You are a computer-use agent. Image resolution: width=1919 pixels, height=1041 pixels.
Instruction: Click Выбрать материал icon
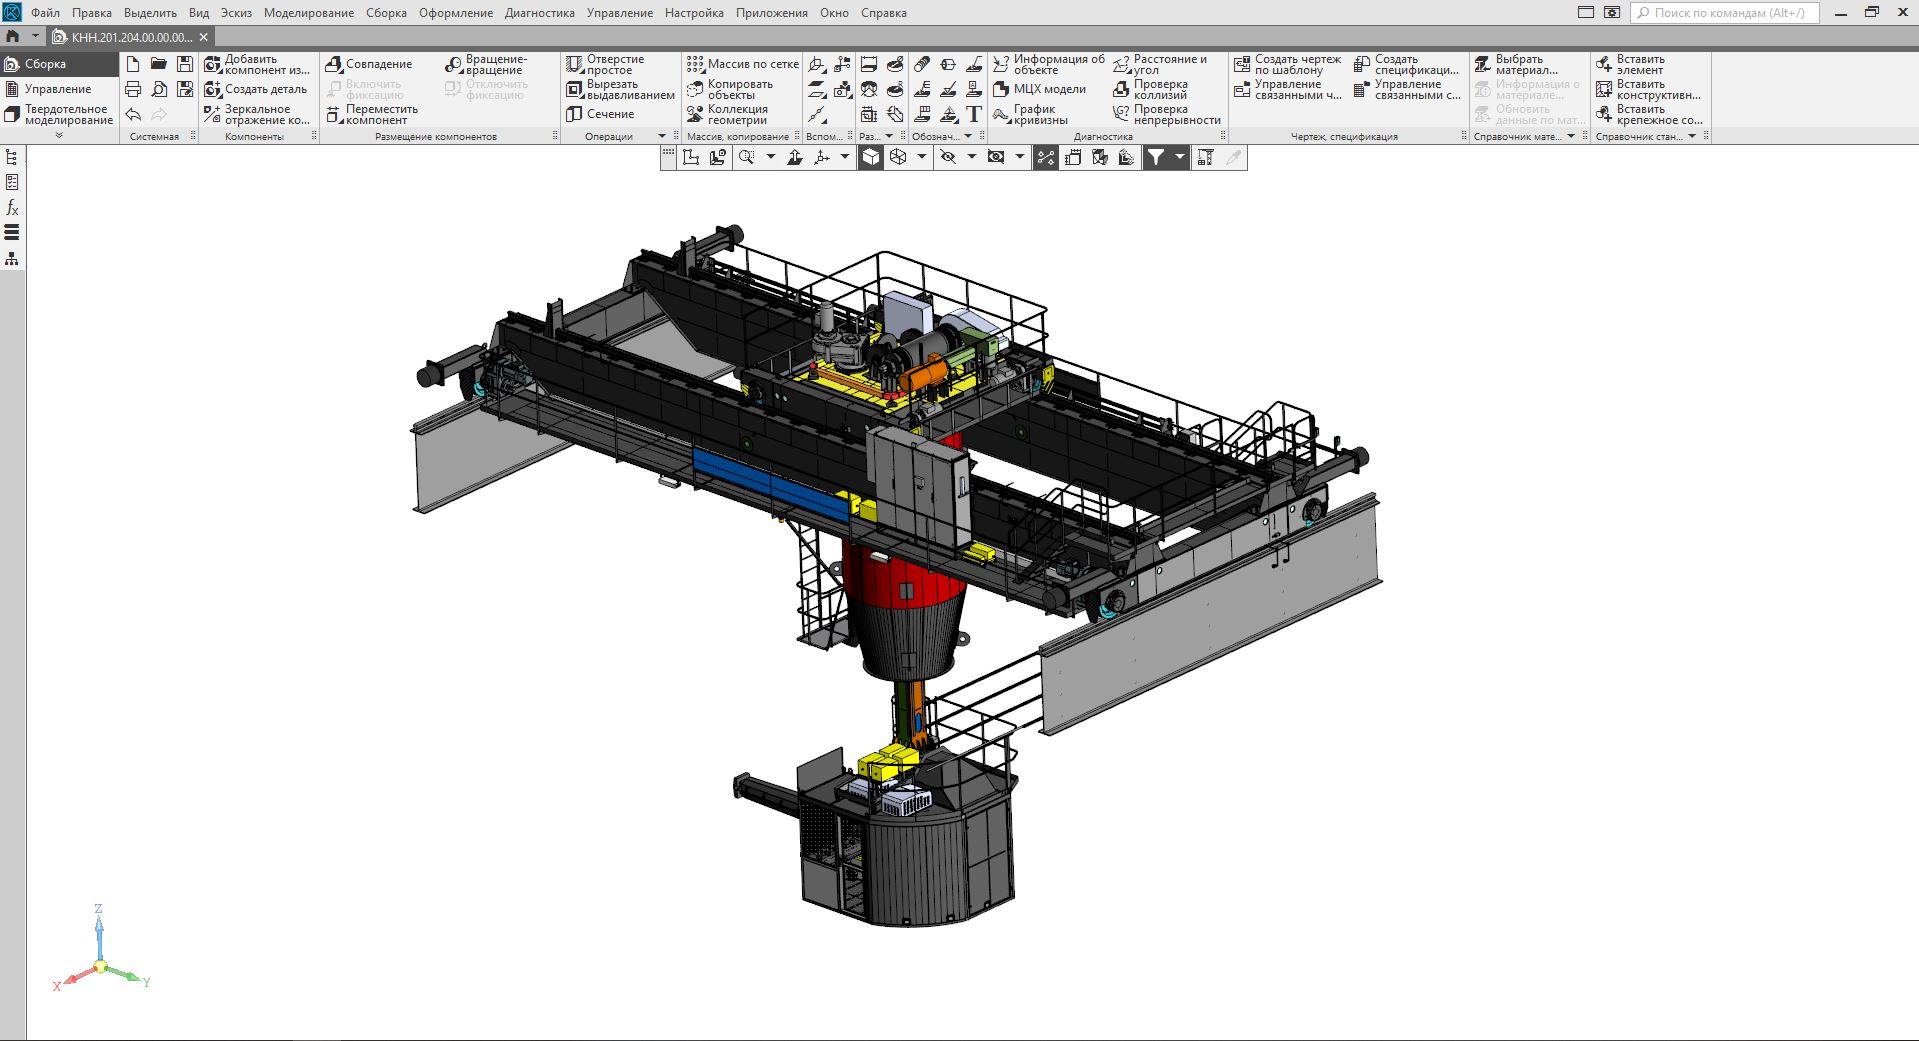[x=1483, y=64]
